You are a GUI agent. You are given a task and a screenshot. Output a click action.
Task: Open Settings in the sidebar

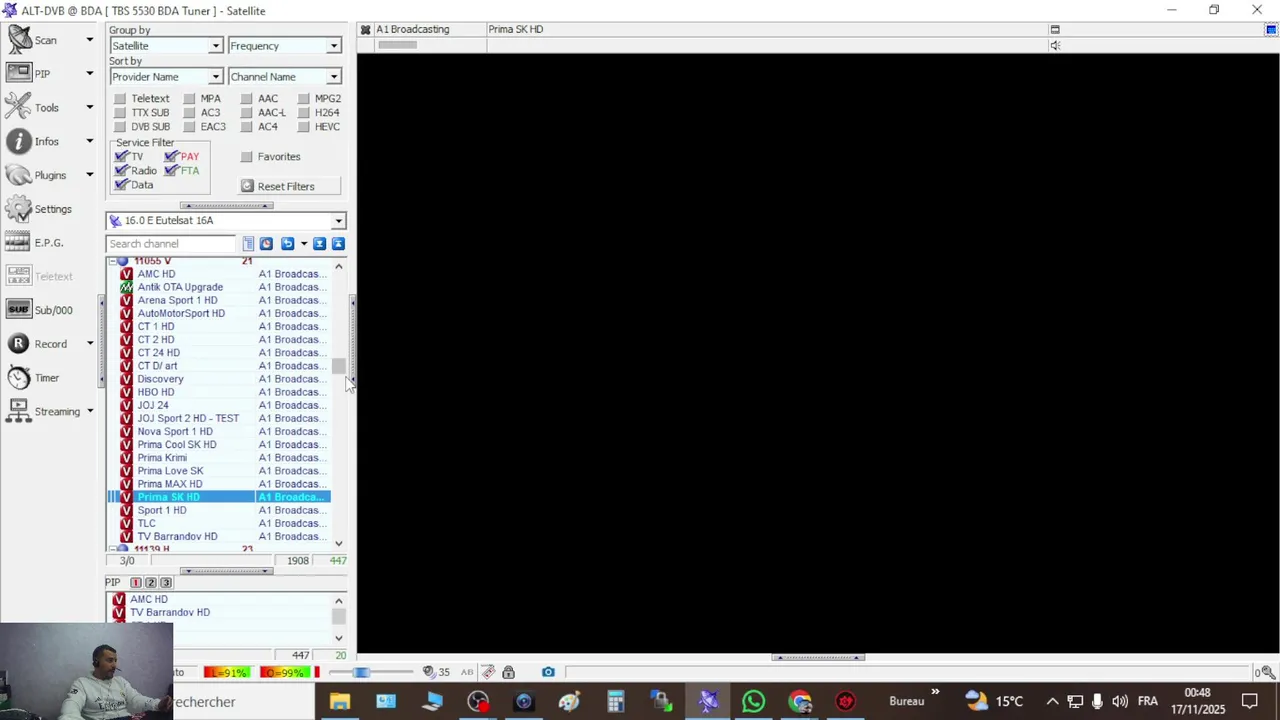pyautogui.click(x=38, y=209)
